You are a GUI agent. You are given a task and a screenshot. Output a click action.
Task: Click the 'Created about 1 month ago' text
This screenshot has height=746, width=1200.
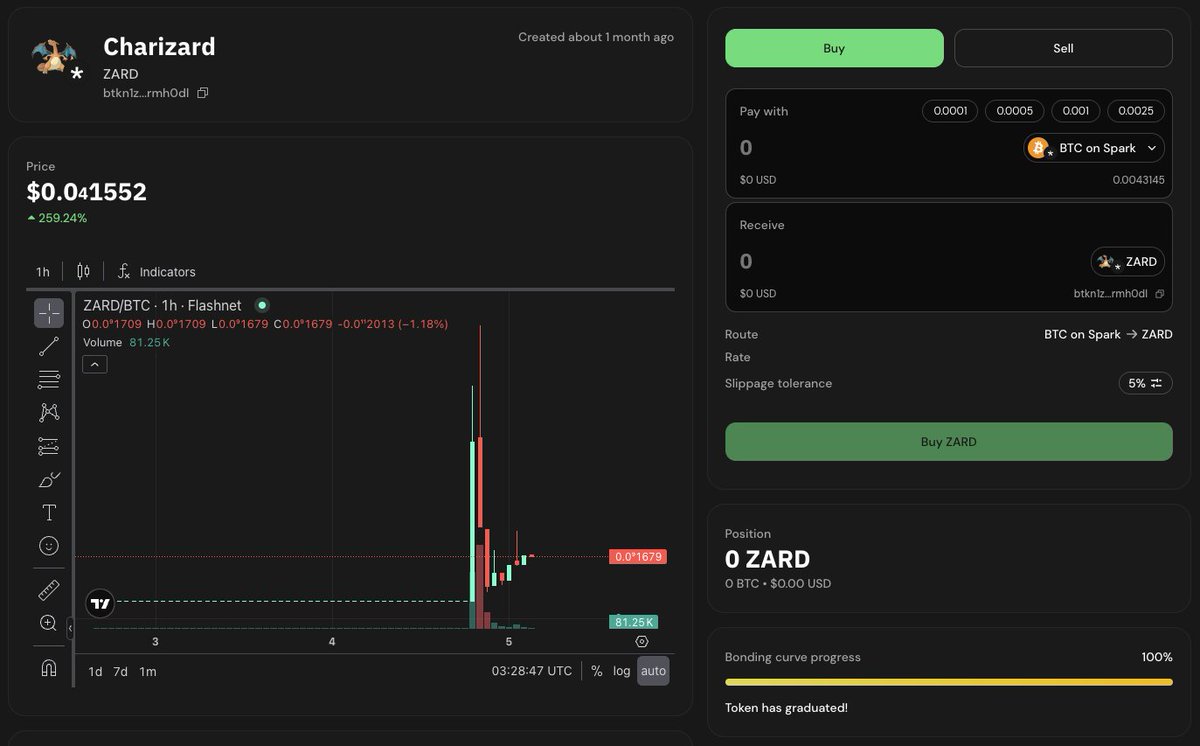(596, 37)
